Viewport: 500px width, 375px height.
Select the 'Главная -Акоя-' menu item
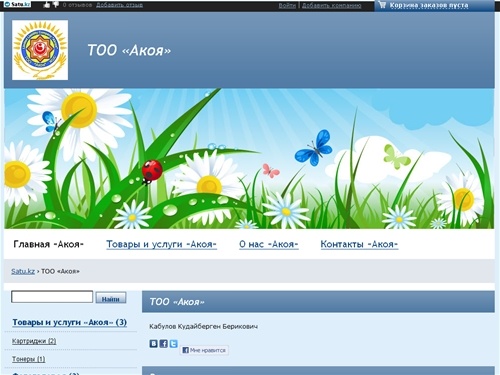49,244
